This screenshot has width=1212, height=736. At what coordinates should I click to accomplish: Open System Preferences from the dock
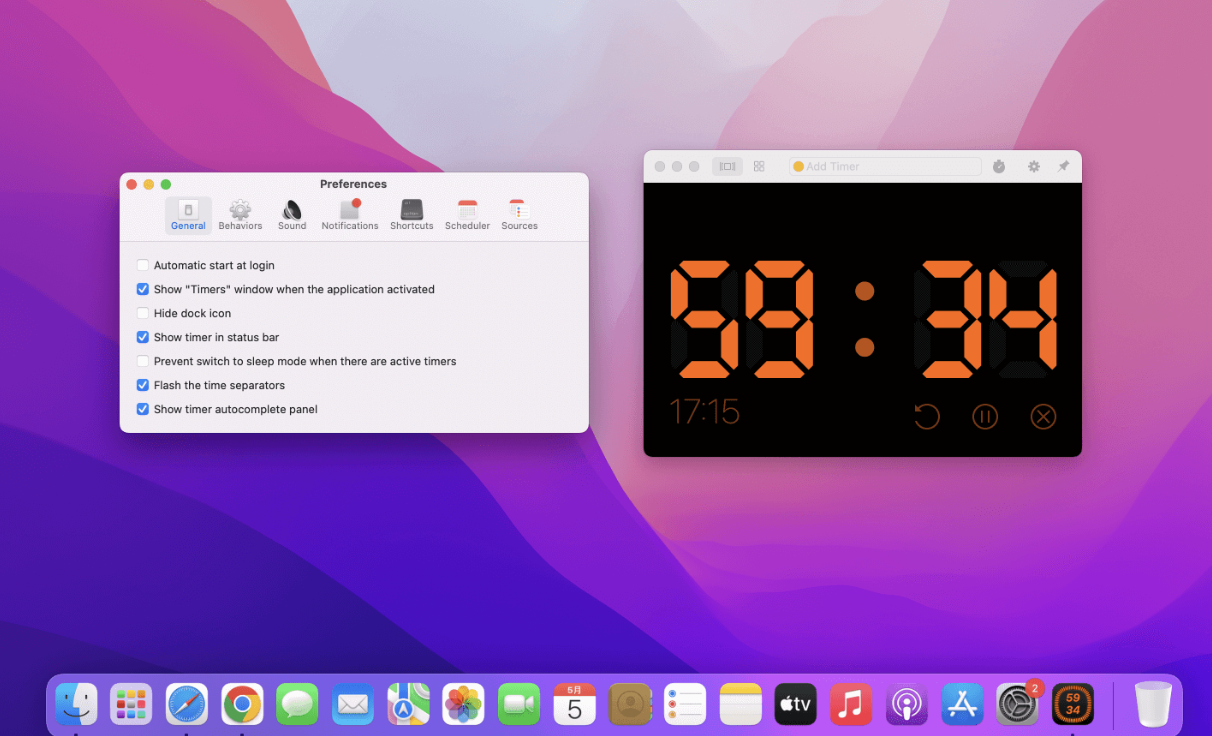pyautogui.click(x=1017, y=704)
